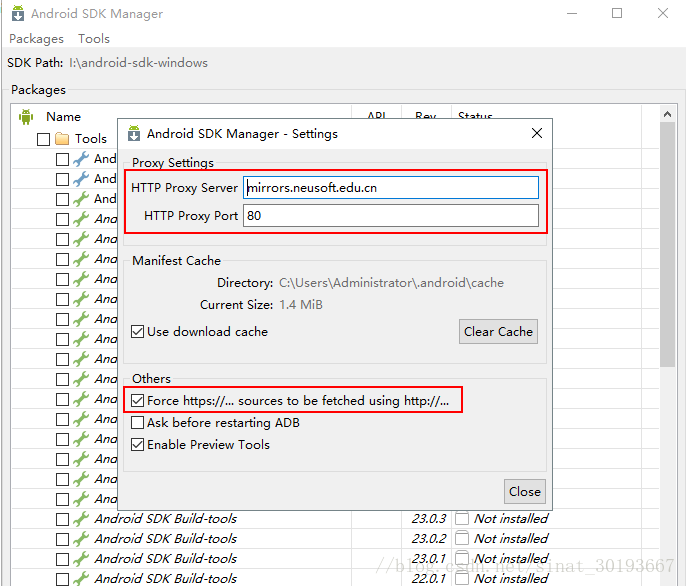Click wrench icon of Build-tools 23.0.1
The height and width of the screenshot is (586, 686).
81,559
